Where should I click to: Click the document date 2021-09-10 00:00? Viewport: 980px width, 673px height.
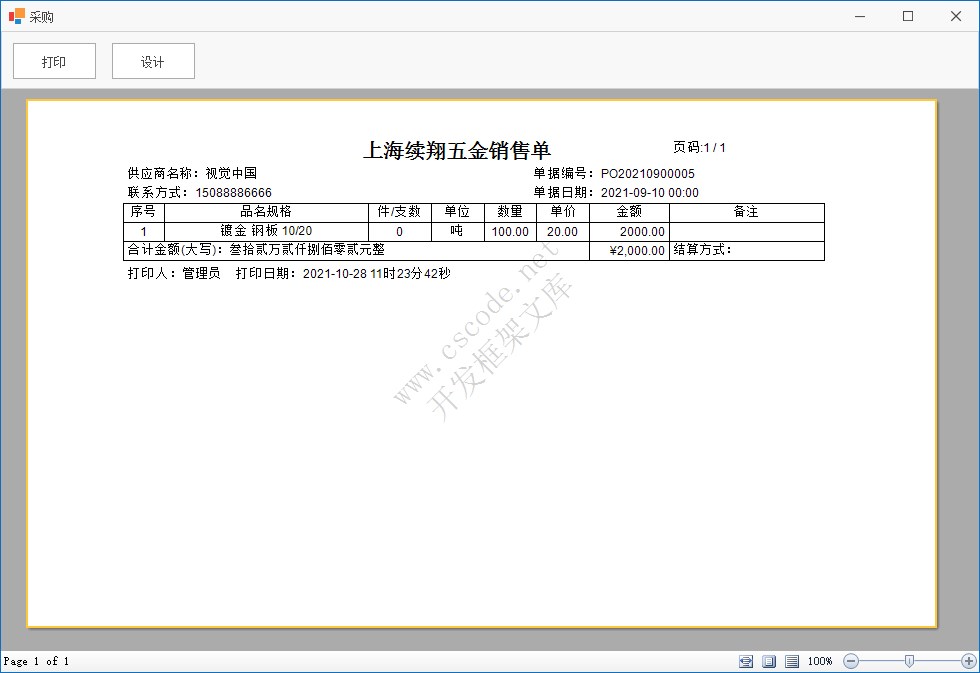point(650,192)
